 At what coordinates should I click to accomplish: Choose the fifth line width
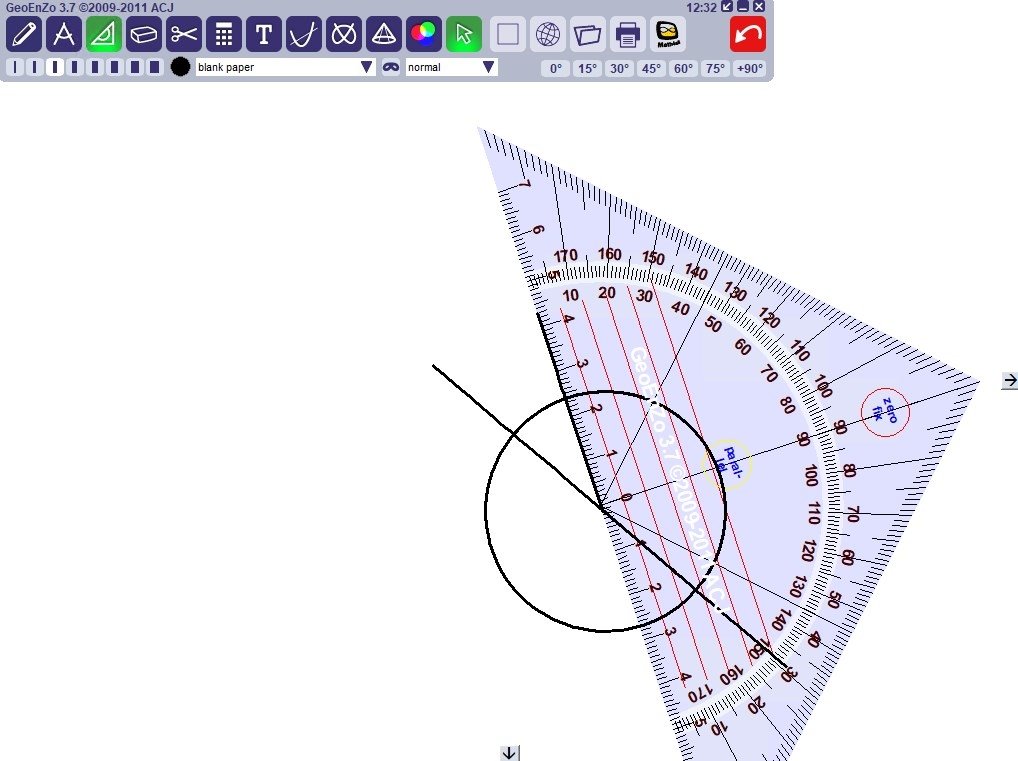pos(95,67)
